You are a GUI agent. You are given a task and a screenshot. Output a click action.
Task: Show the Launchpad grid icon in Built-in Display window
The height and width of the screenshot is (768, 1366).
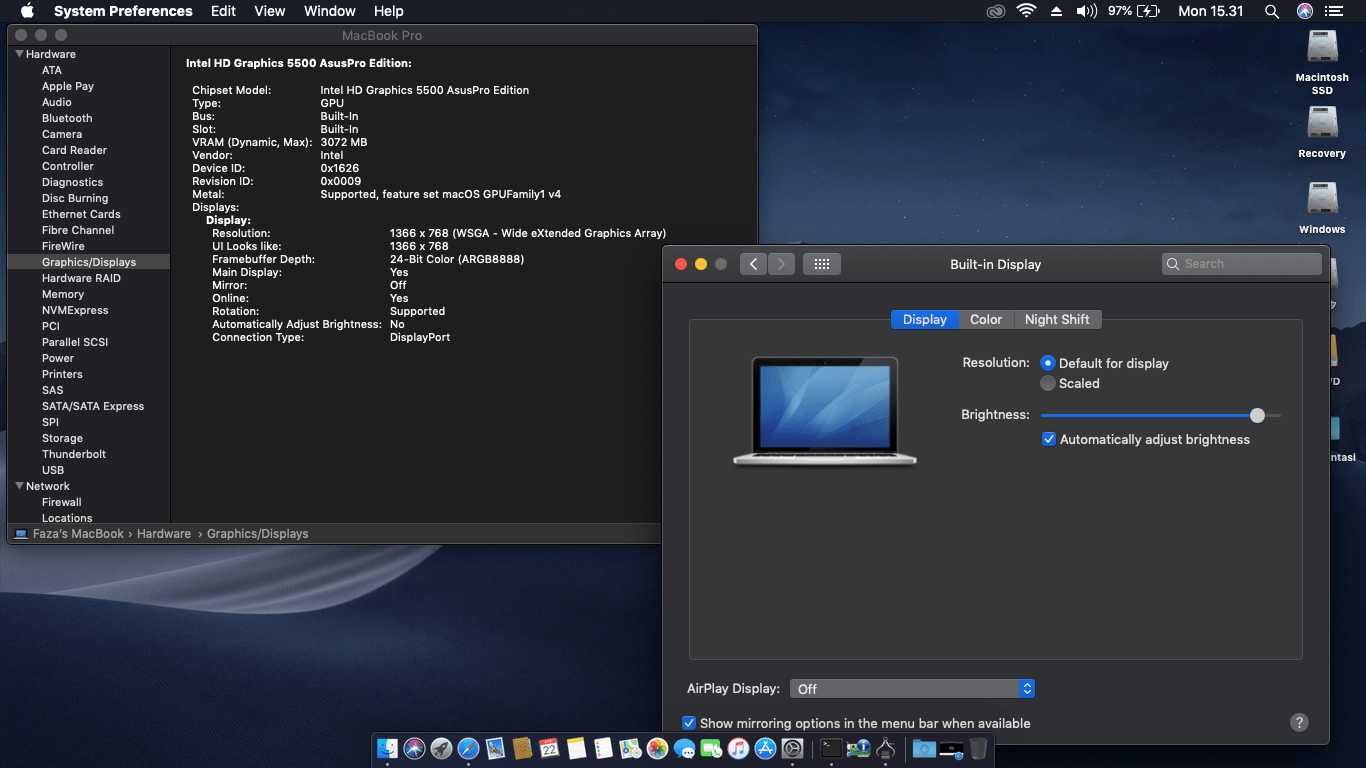tap(821, 263)
